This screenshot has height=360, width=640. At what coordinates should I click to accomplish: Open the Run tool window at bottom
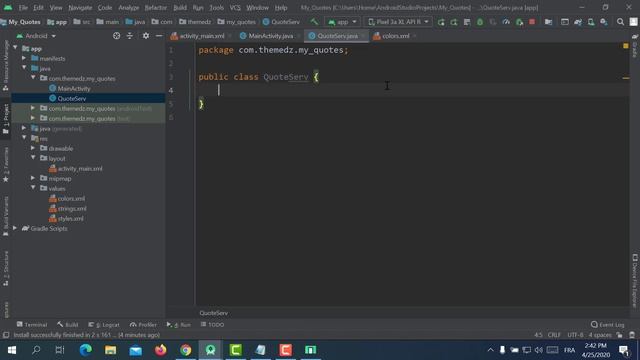pos(178,324)
